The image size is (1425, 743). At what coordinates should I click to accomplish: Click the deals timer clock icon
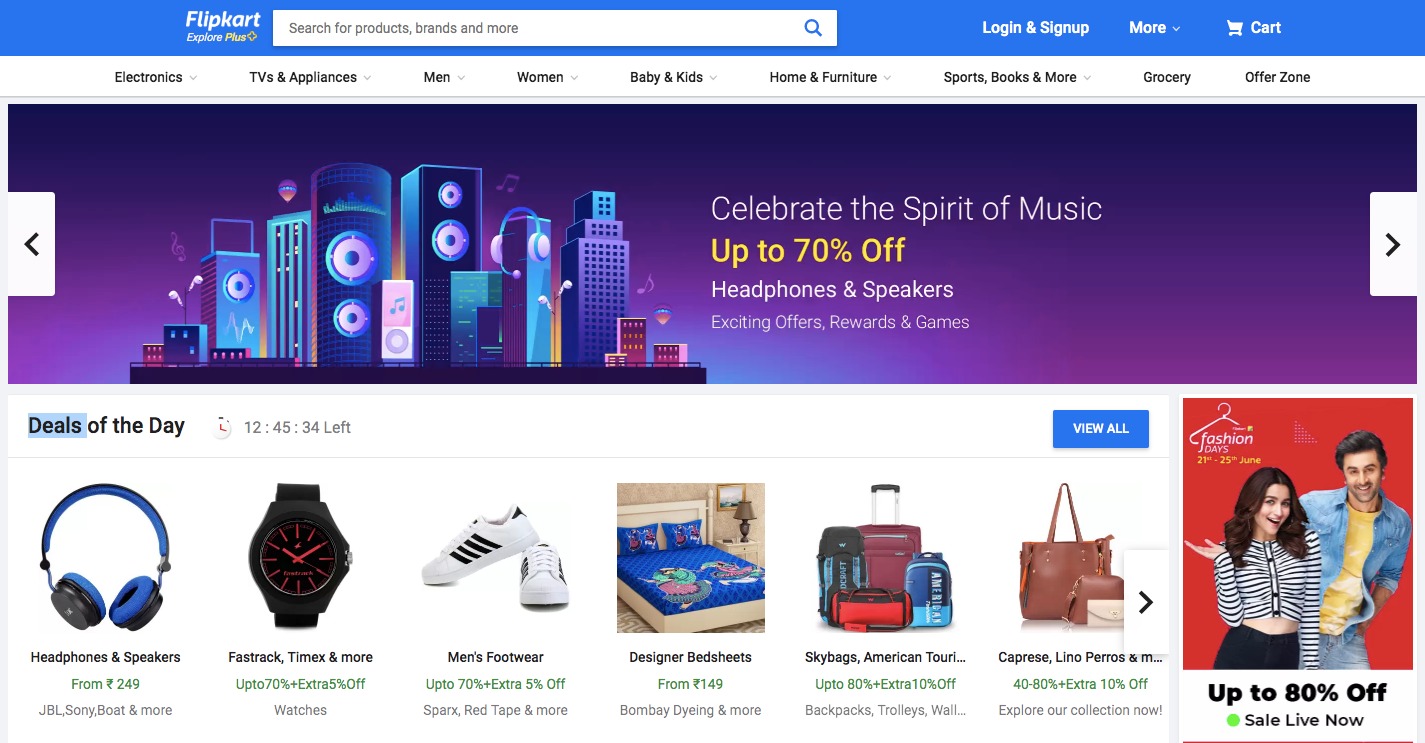[222, 428]
